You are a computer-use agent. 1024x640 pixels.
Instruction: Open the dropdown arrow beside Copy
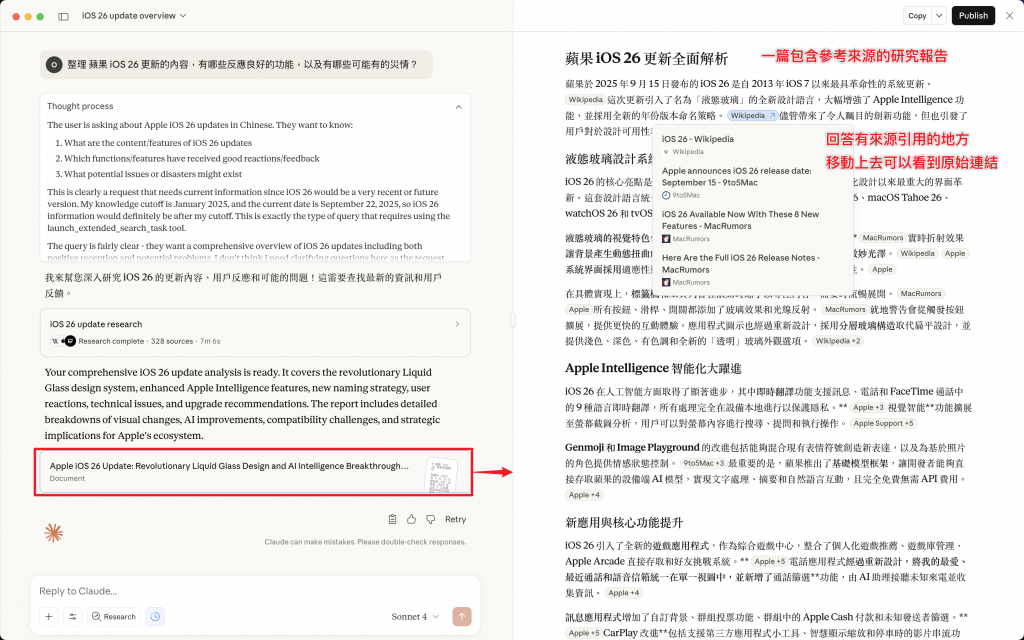point(938,16)
